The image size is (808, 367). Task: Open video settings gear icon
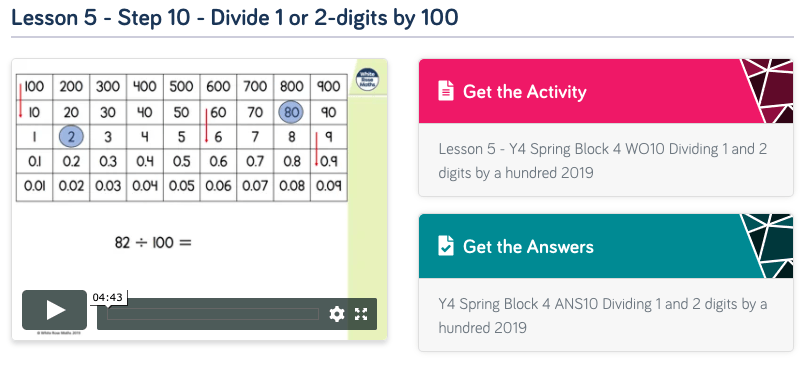(x=336, y=314)
